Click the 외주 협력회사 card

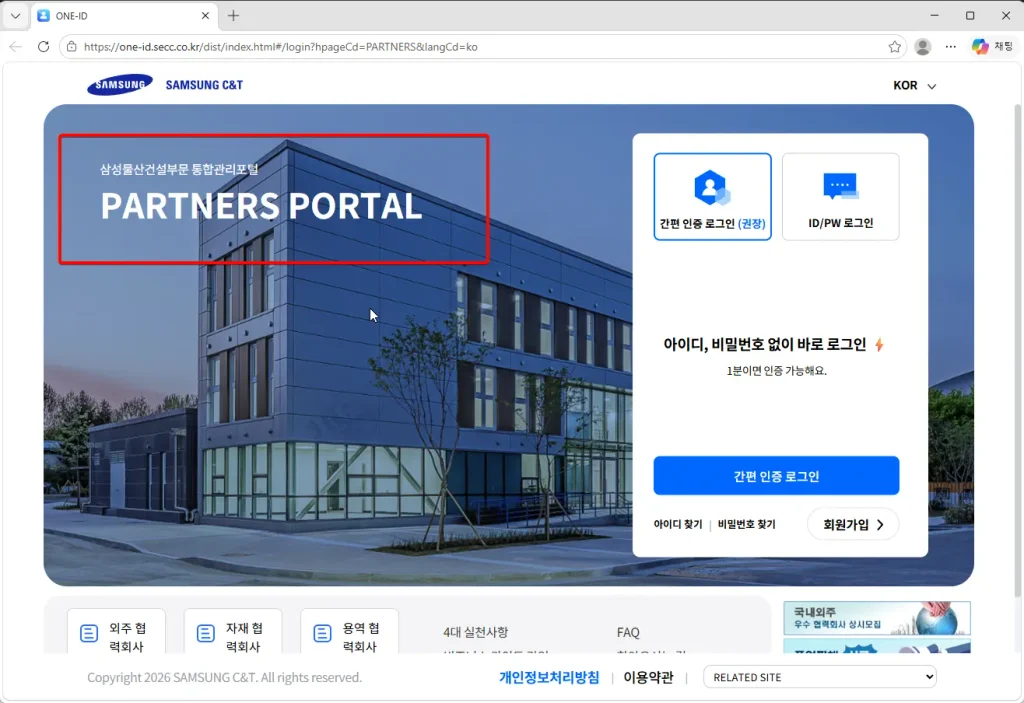pos(116,632)
